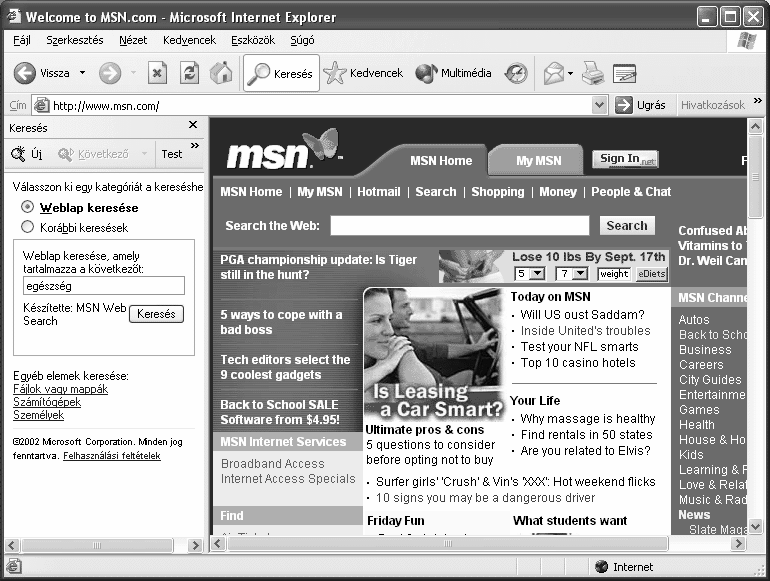
Task: Open the Fájl menu
Action: coord(22,40)
